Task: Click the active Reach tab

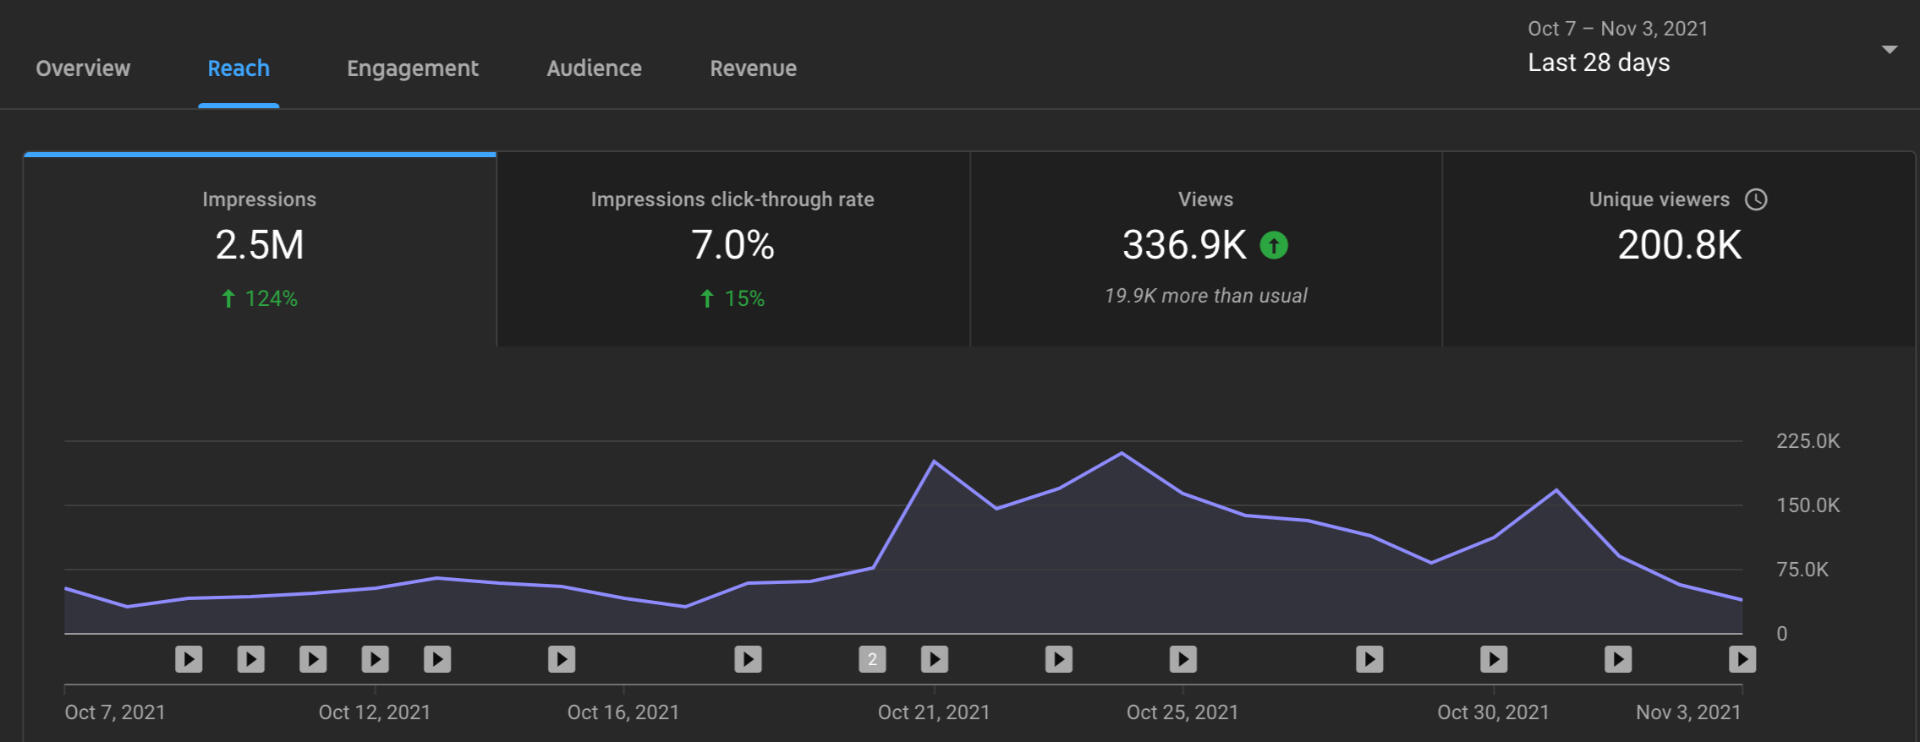Action: 238,68
